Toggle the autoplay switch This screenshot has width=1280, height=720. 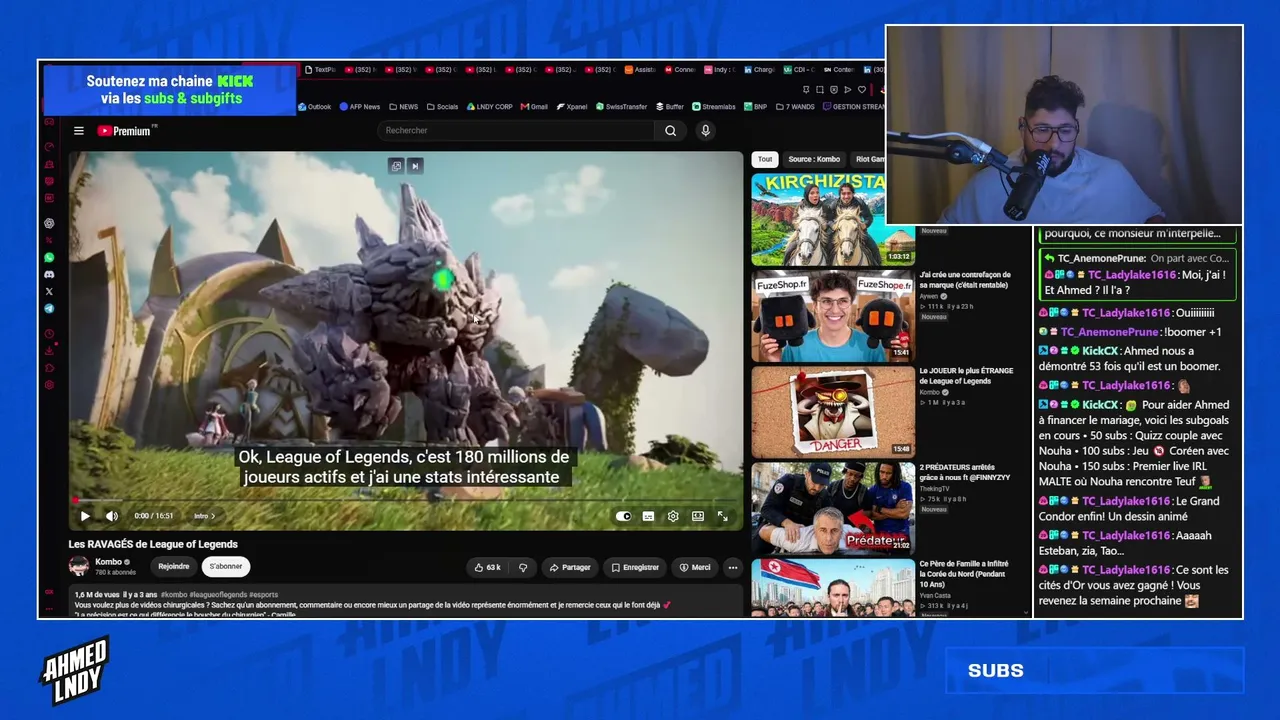624,516
